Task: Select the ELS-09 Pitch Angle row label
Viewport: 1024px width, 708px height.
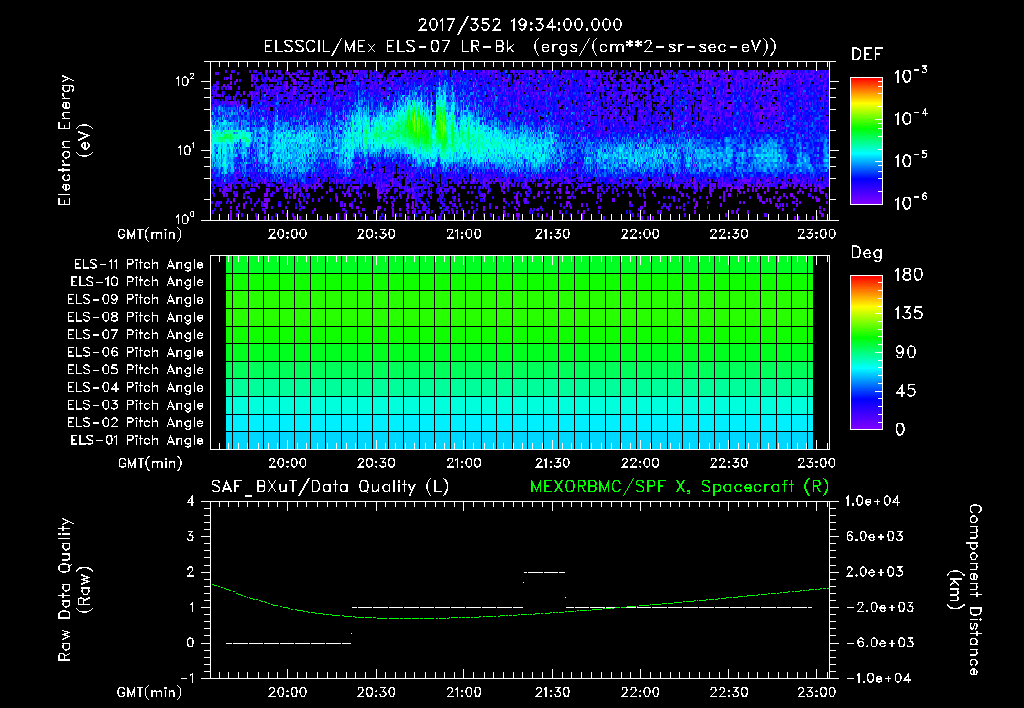Action: point(136,300)
